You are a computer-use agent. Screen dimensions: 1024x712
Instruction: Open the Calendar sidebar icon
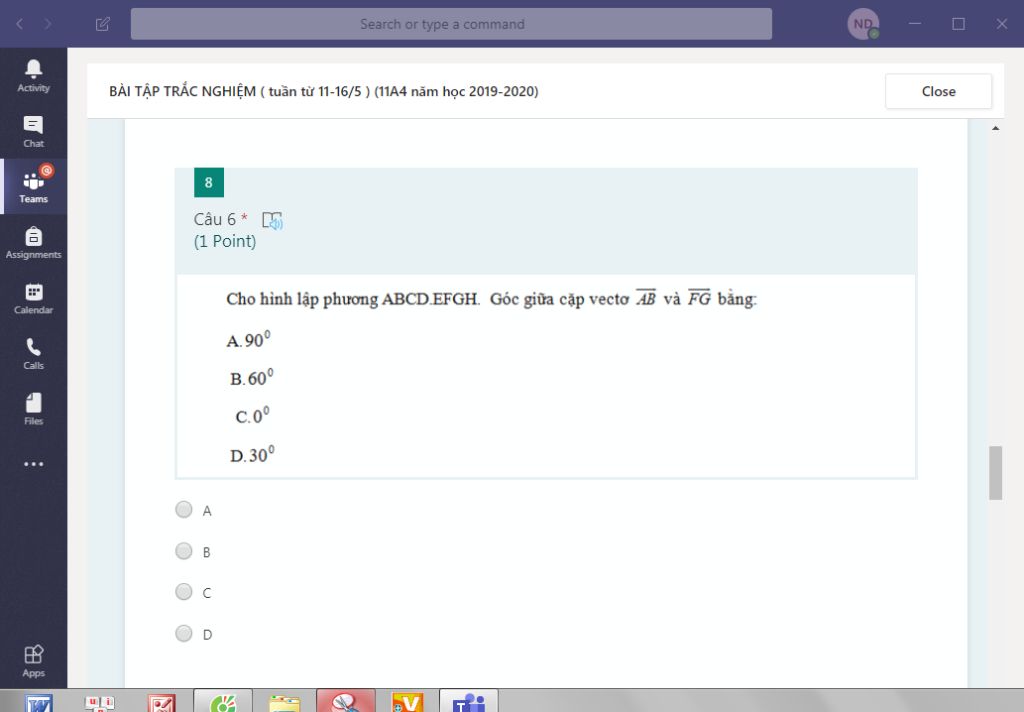[x=33, y=298]
